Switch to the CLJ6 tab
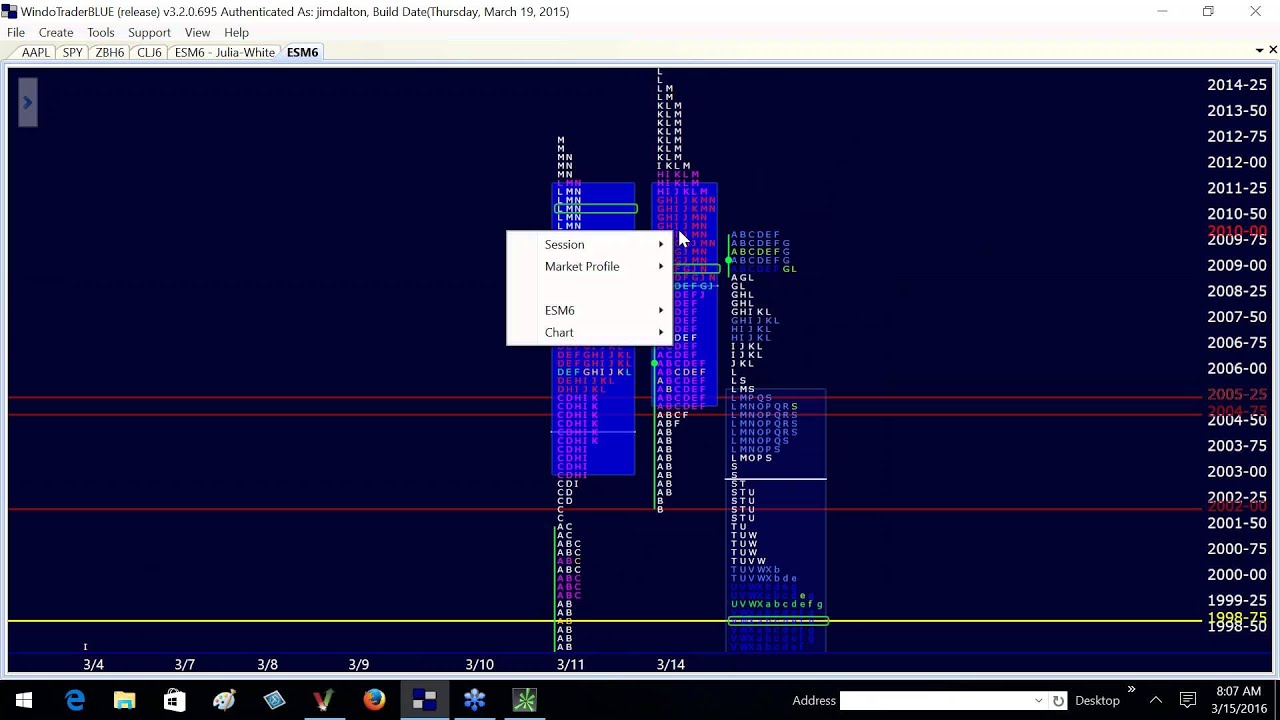The width and height of the screenshot is (1280, 720). [x=149, y=52]
